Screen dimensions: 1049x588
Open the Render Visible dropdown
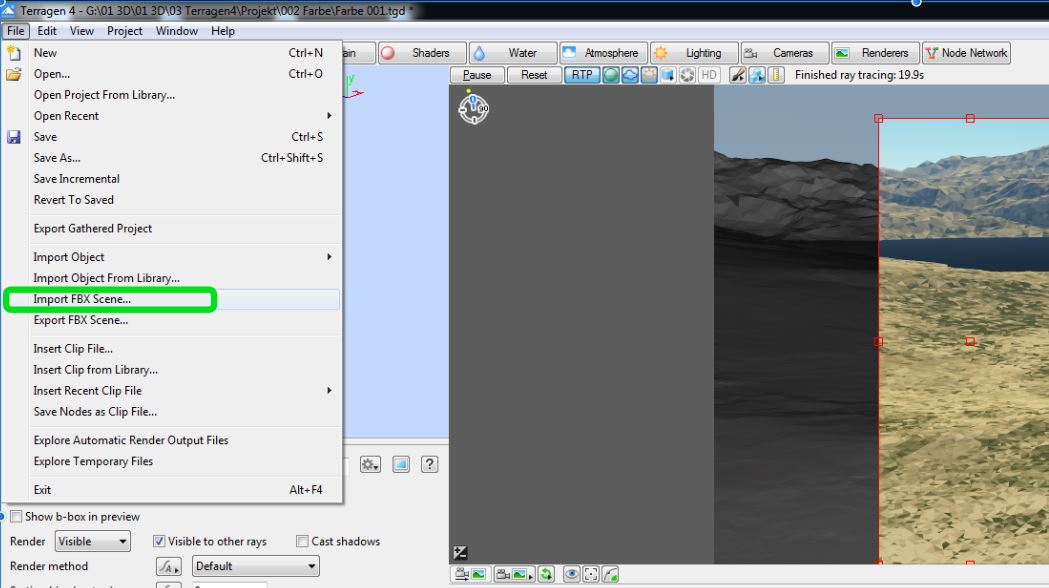tap(93, 541)
